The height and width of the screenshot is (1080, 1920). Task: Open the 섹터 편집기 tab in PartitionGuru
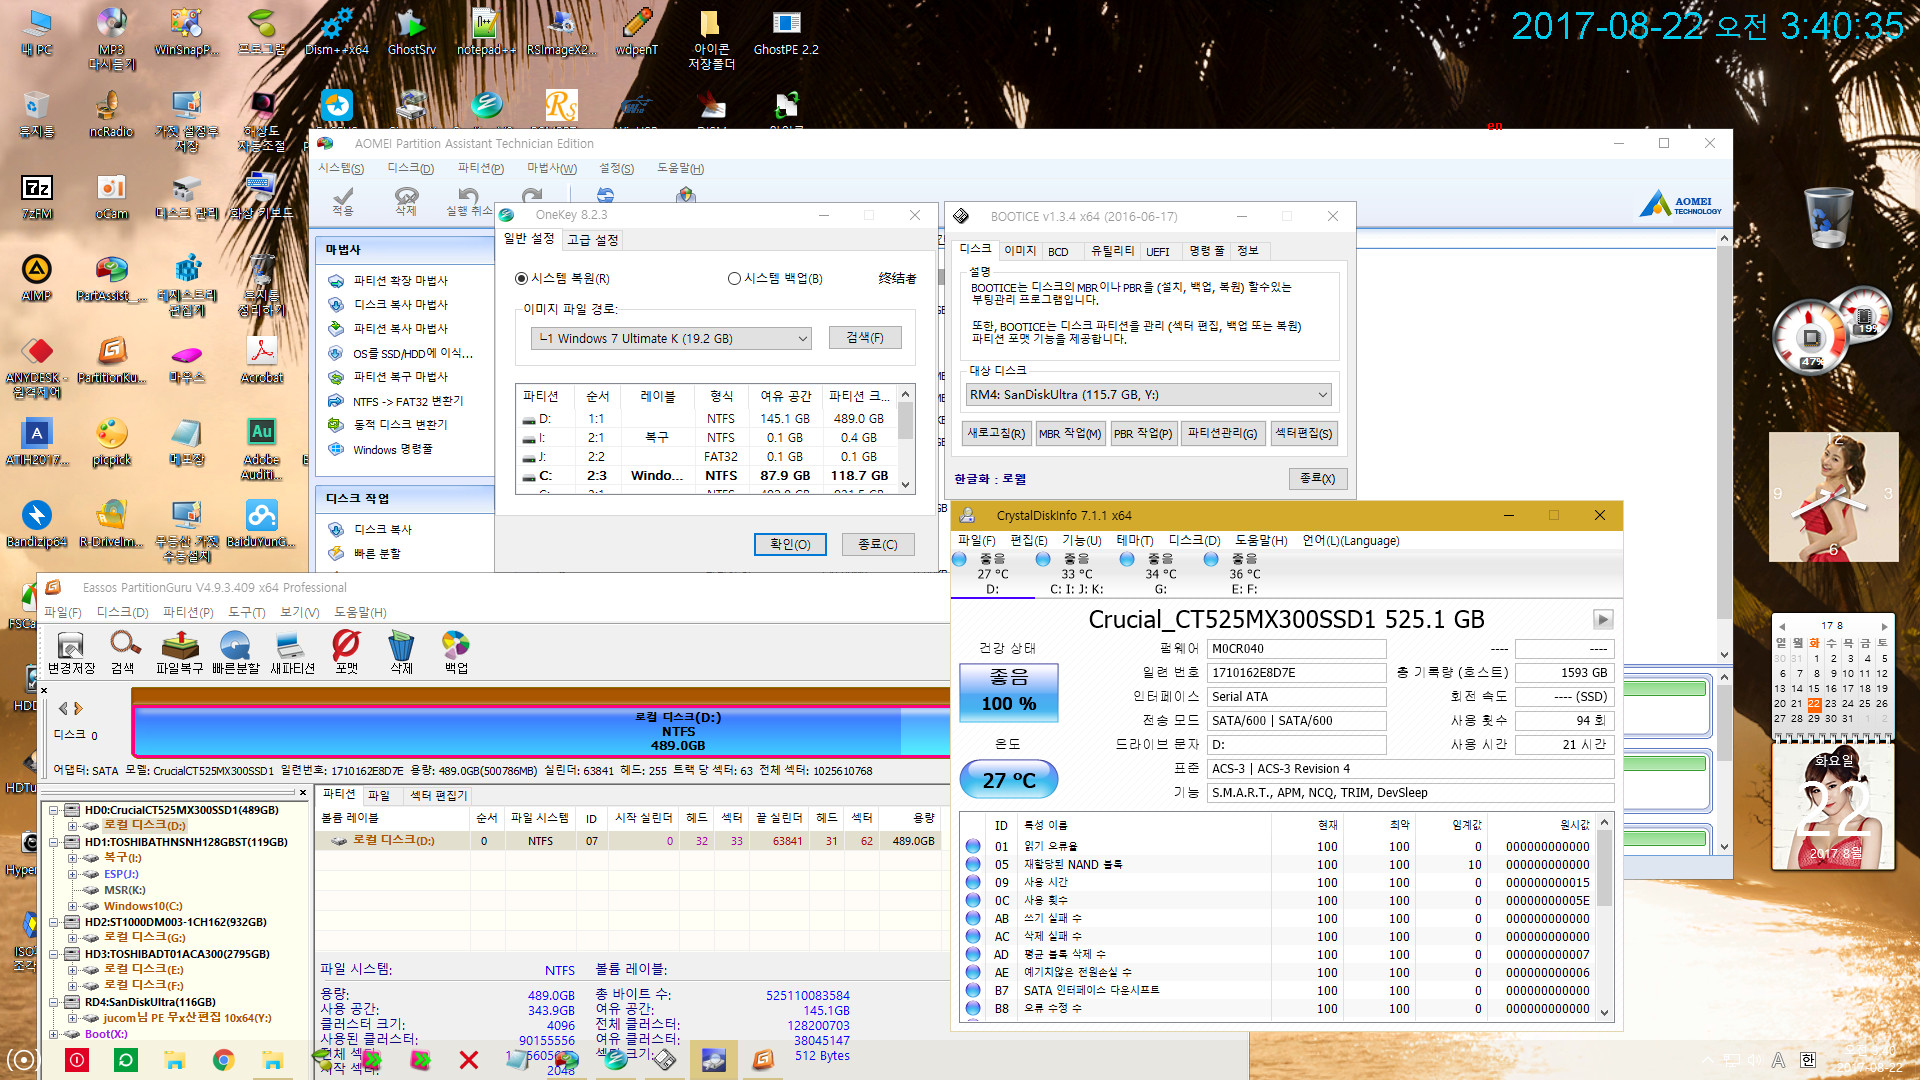(438, 795)
